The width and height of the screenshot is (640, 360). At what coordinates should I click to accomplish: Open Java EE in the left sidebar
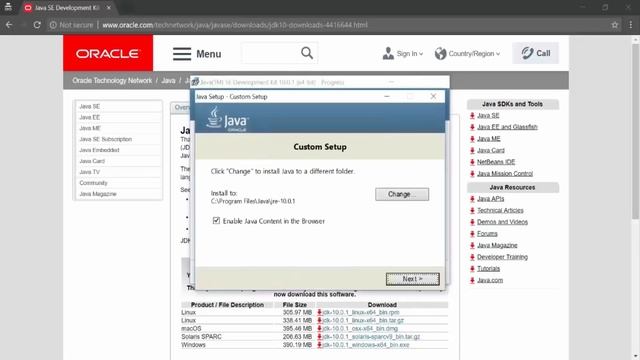tap(89, 117)
